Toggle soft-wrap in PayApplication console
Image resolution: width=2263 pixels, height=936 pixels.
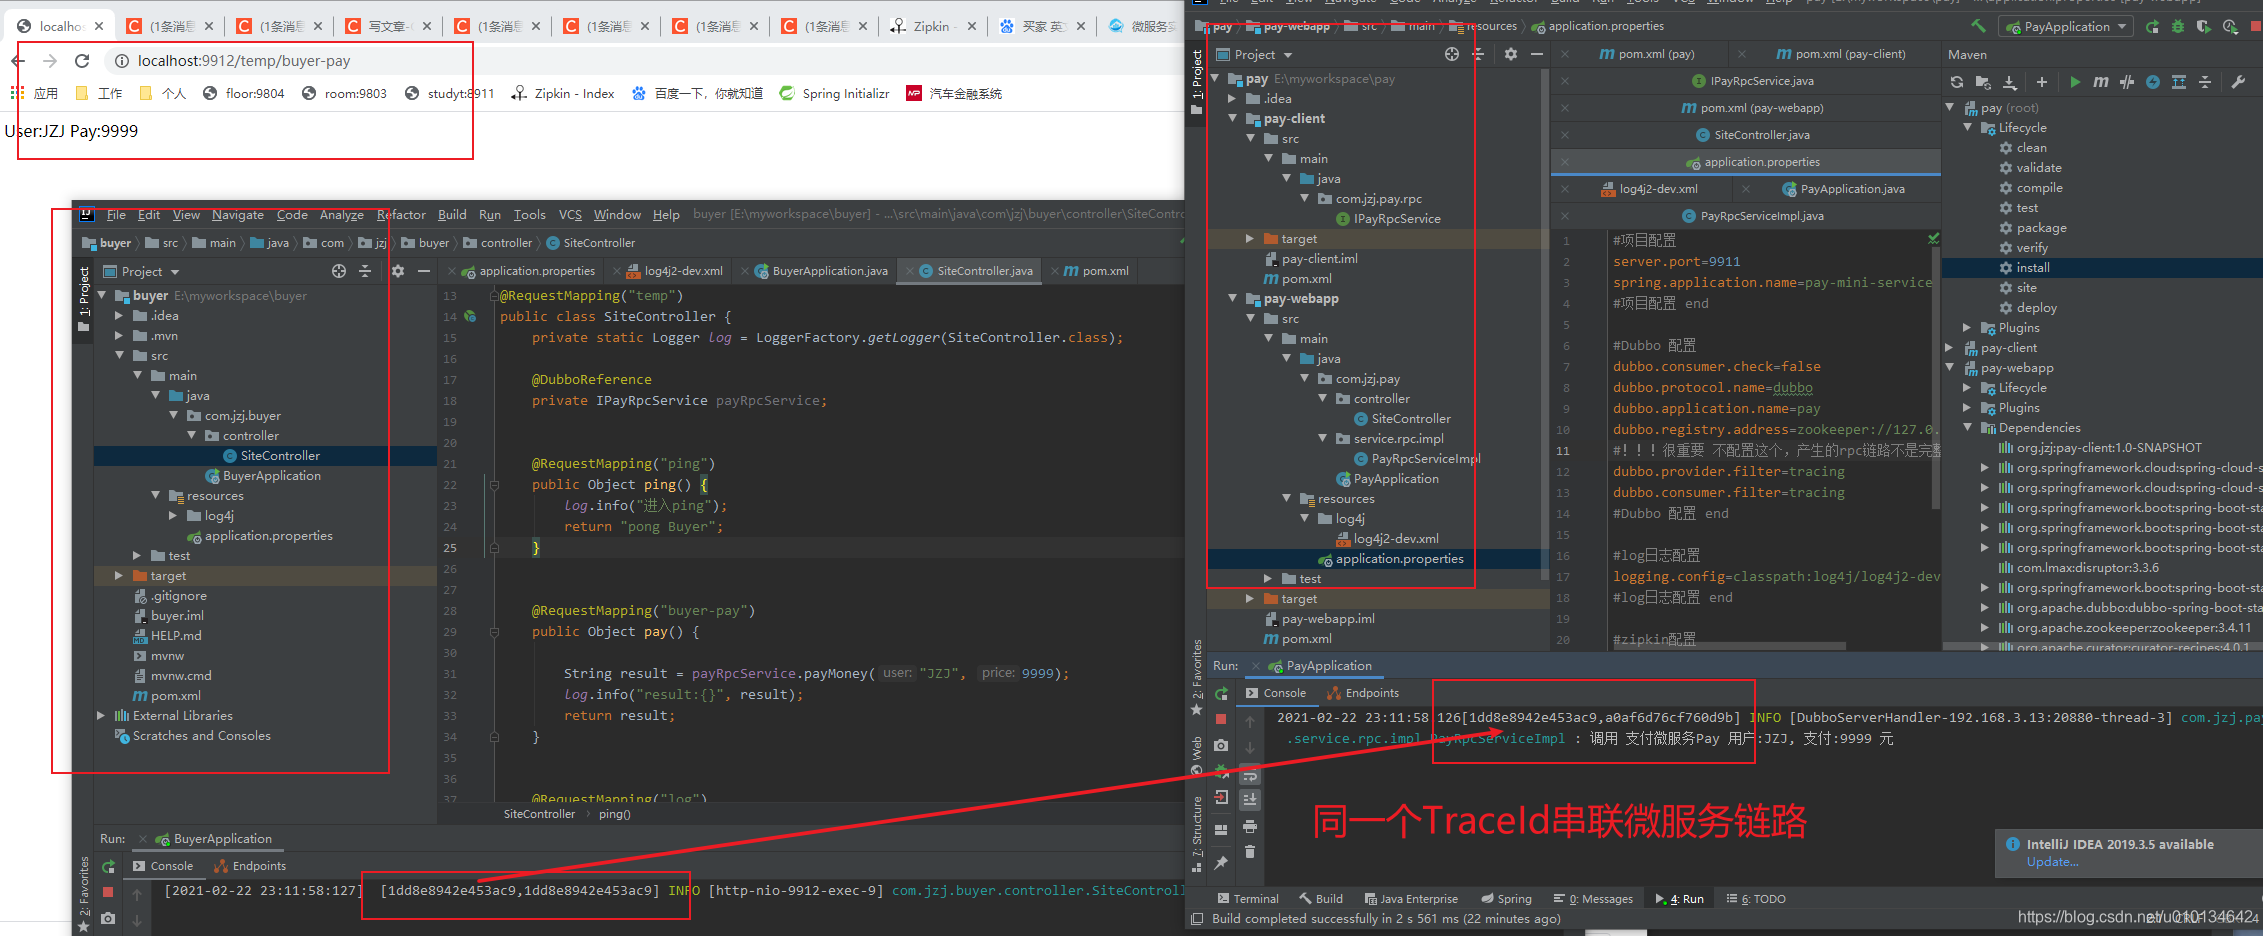[x=1250, y=774]
